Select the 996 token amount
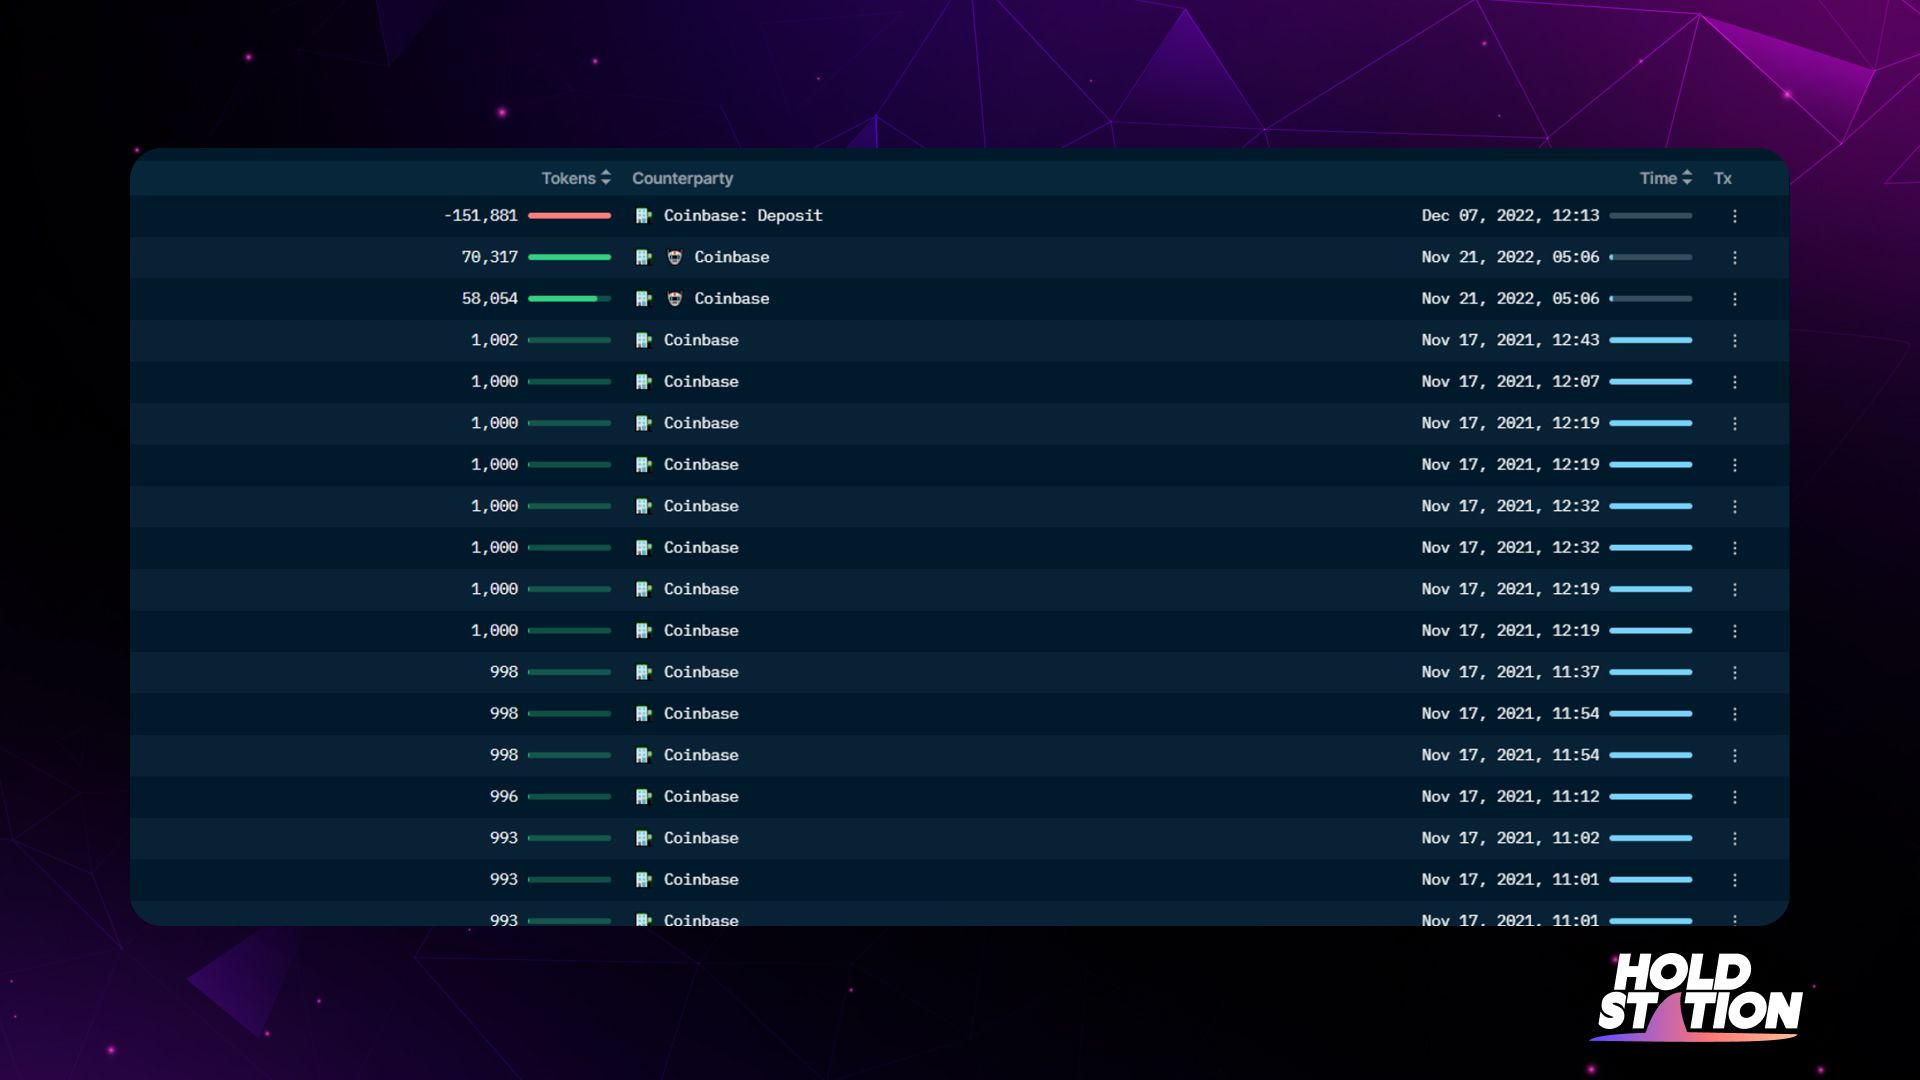Screen dimensions: 1920x1080 (504, 797)
